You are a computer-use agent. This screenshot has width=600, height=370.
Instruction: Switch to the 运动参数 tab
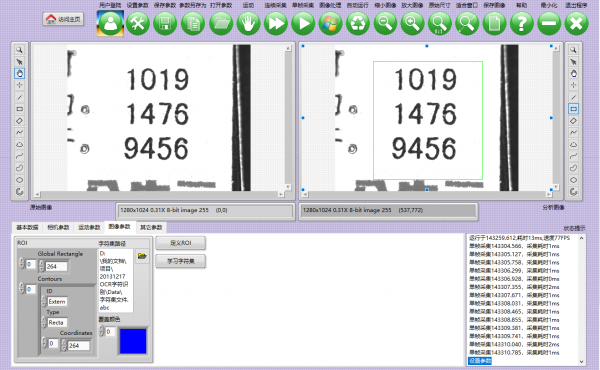click(89, 227)
